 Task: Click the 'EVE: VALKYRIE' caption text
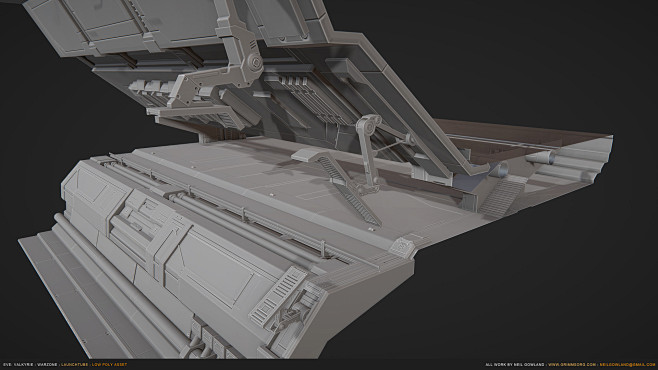[18, 365]
